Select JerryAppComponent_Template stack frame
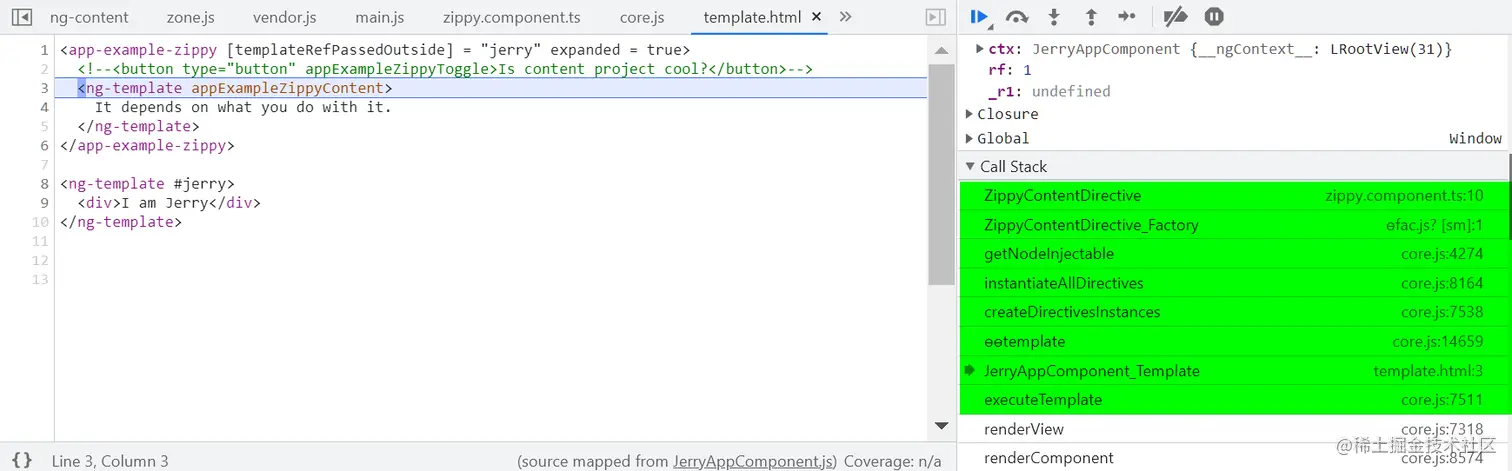The image size is (1512, 471). coord(1234,370)
